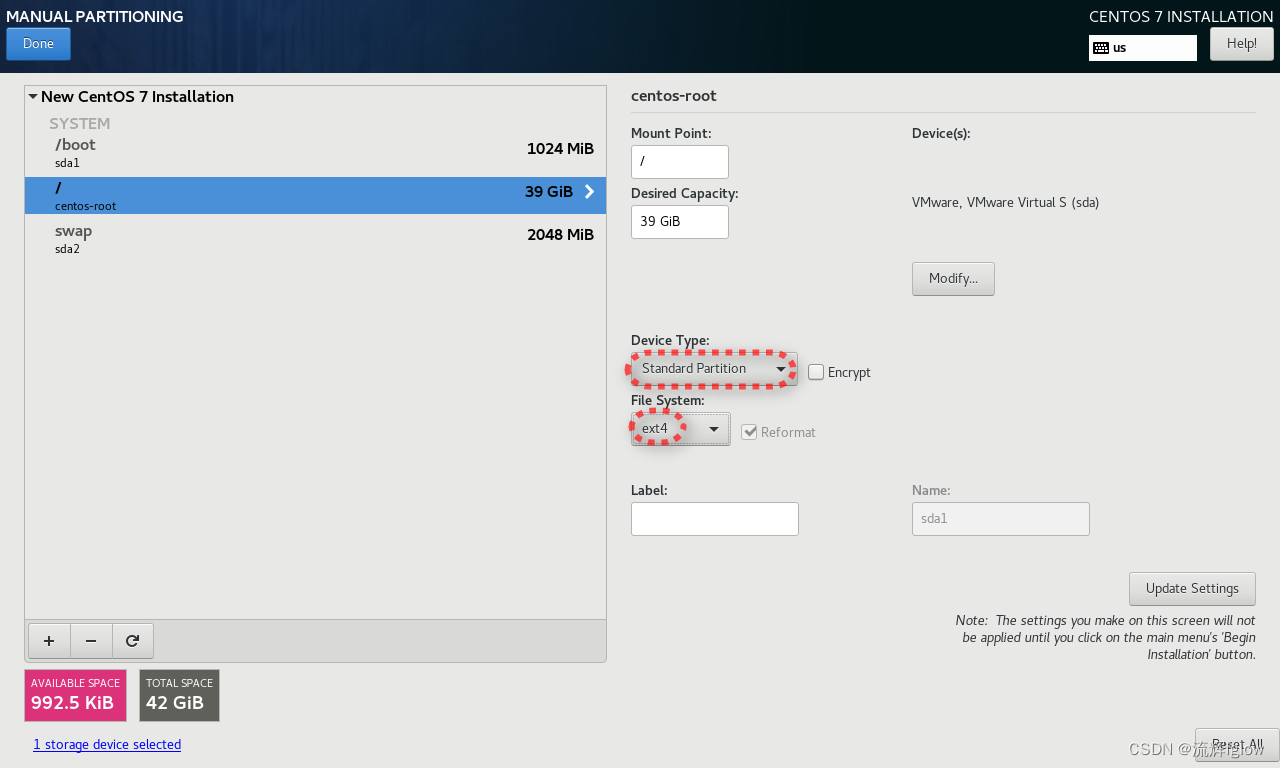This screenshot has height=768, width=1280.
Task: Click the 2048 MiB size of swap
Action: (560, 235)
